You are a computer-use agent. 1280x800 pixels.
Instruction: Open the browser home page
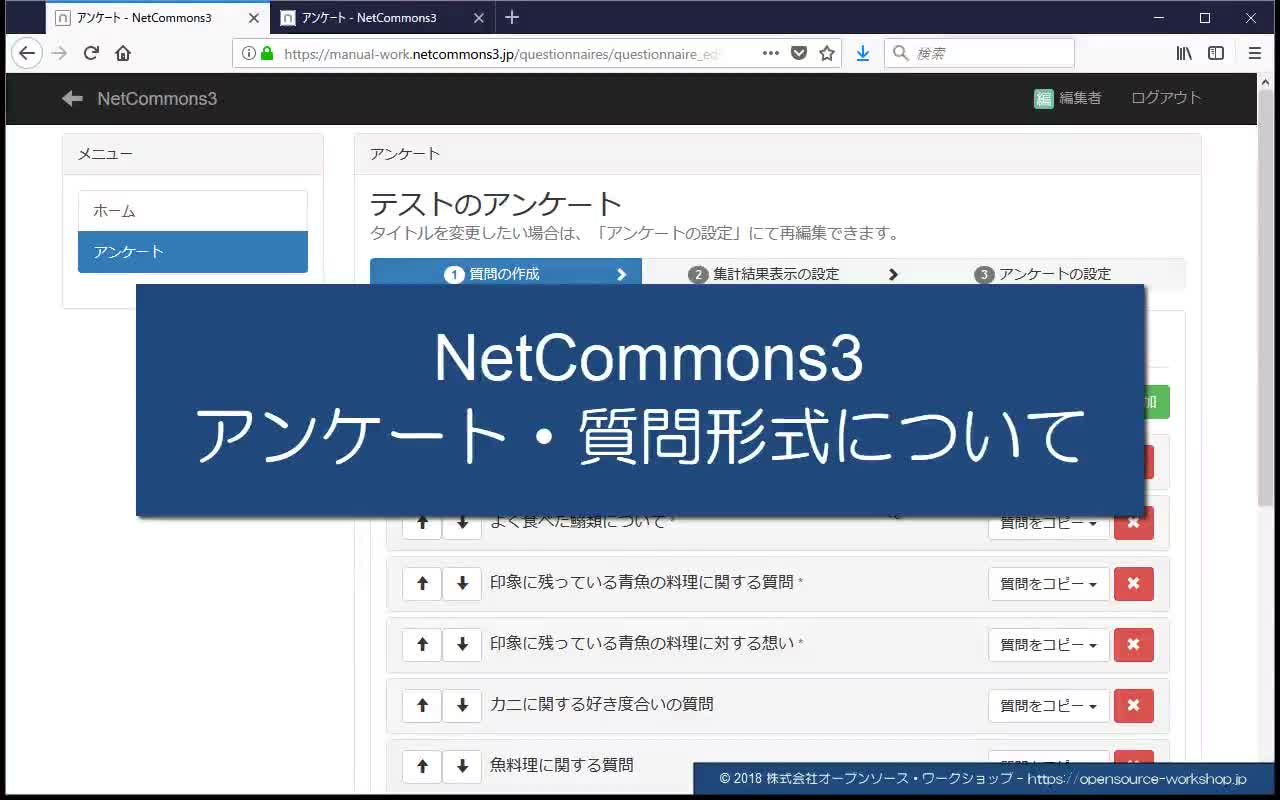[123, 54]
